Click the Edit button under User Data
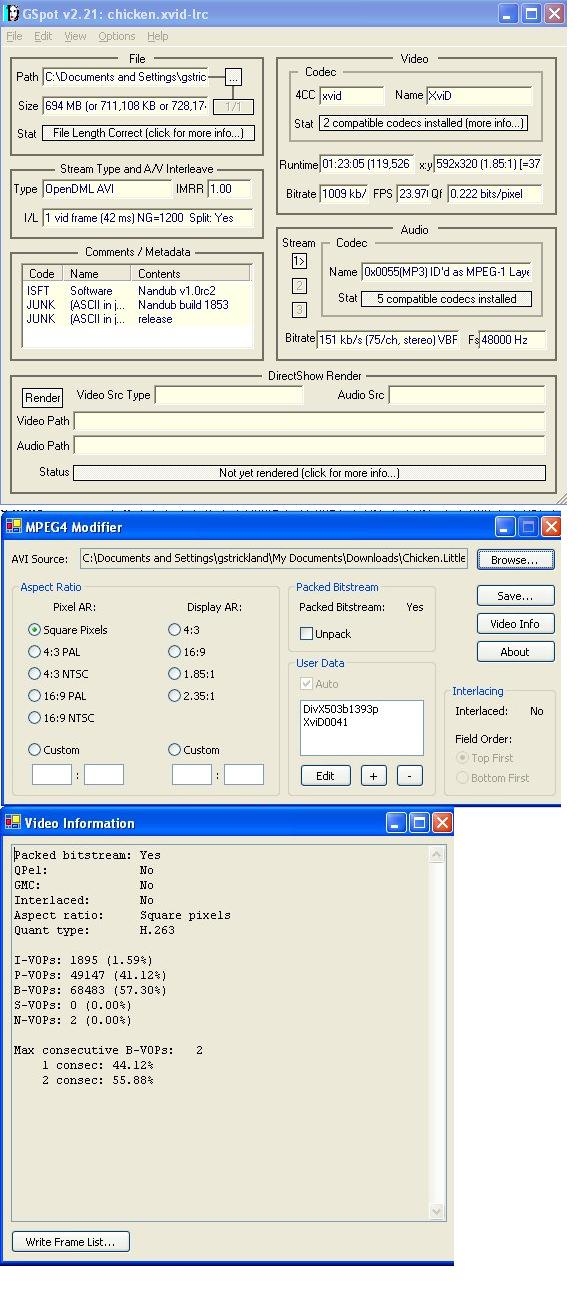 pyautogui.click(x=325, y=776)
